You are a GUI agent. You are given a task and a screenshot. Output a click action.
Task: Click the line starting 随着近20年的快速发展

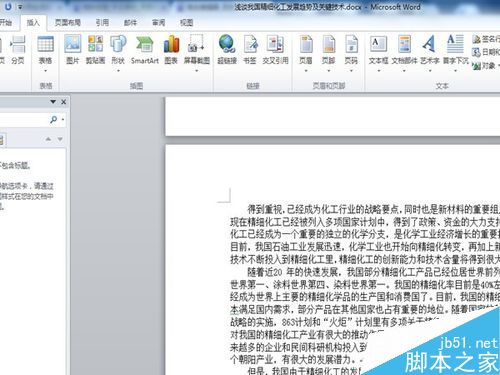click(374, 272)
